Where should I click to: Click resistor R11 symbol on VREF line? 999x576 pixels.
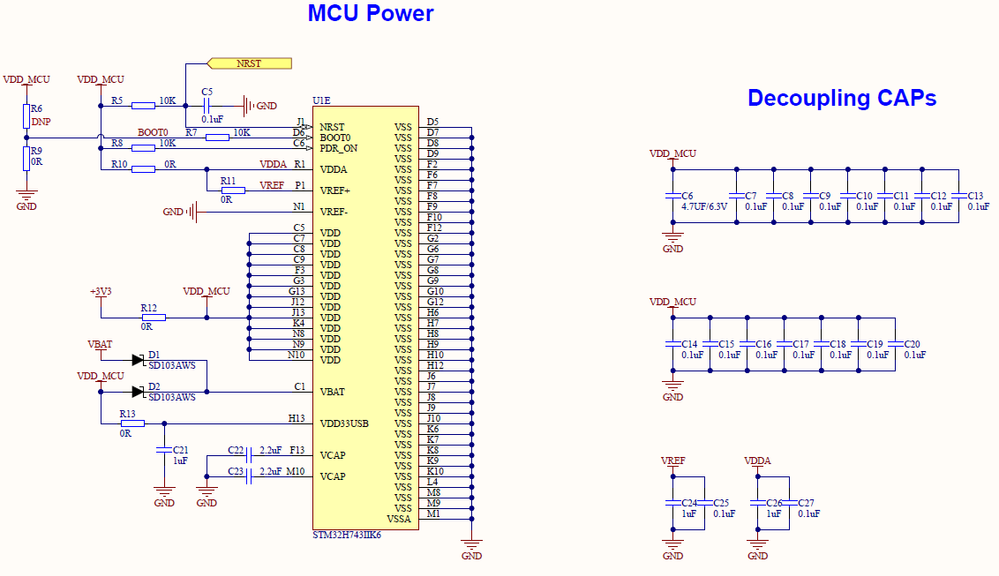(x=233, y=191)
